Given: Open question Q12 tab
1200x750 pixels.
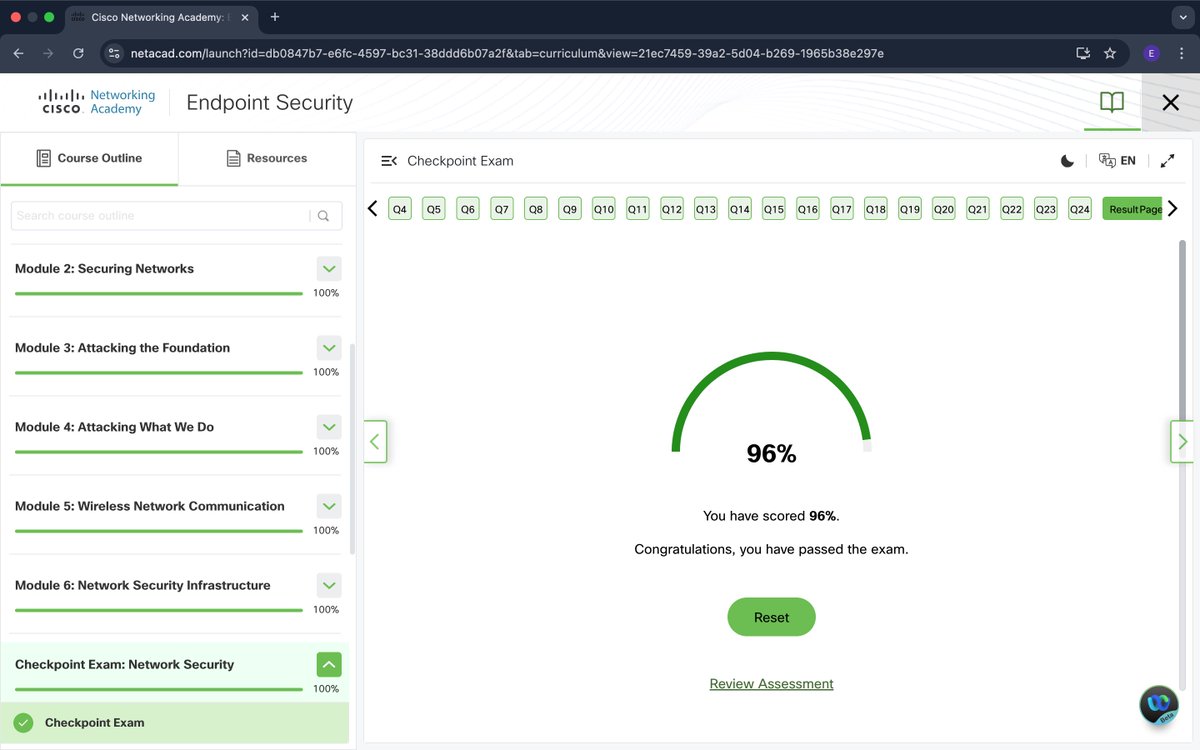Looking at the screenshot, I should coord(671,208).
